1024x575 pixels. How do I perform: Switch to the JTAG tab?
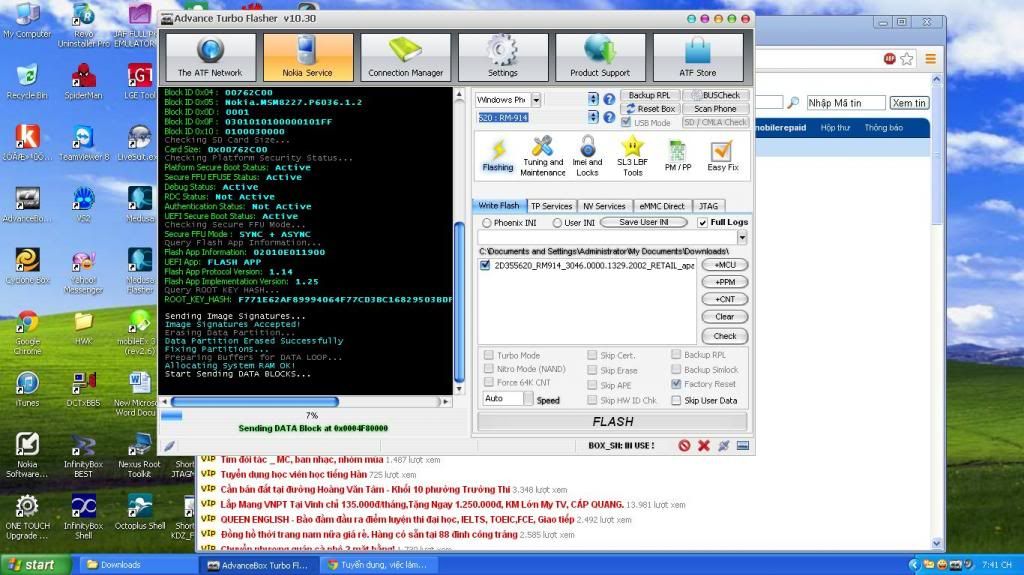click(x=709, y=206)
